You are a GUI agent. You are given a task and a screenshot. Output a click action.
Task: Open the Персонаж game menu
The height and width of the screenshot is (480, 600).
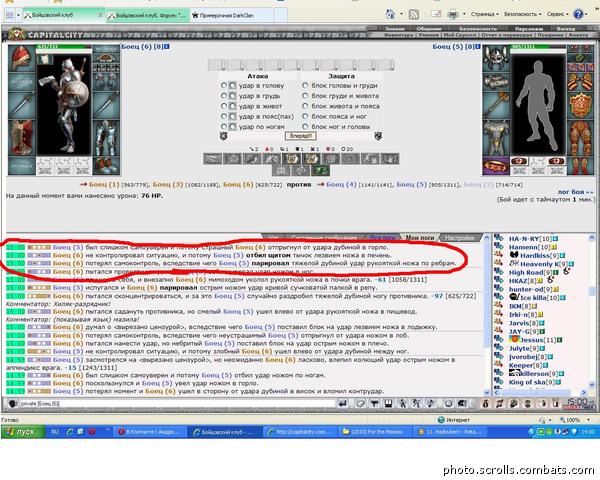pos(527,29)
